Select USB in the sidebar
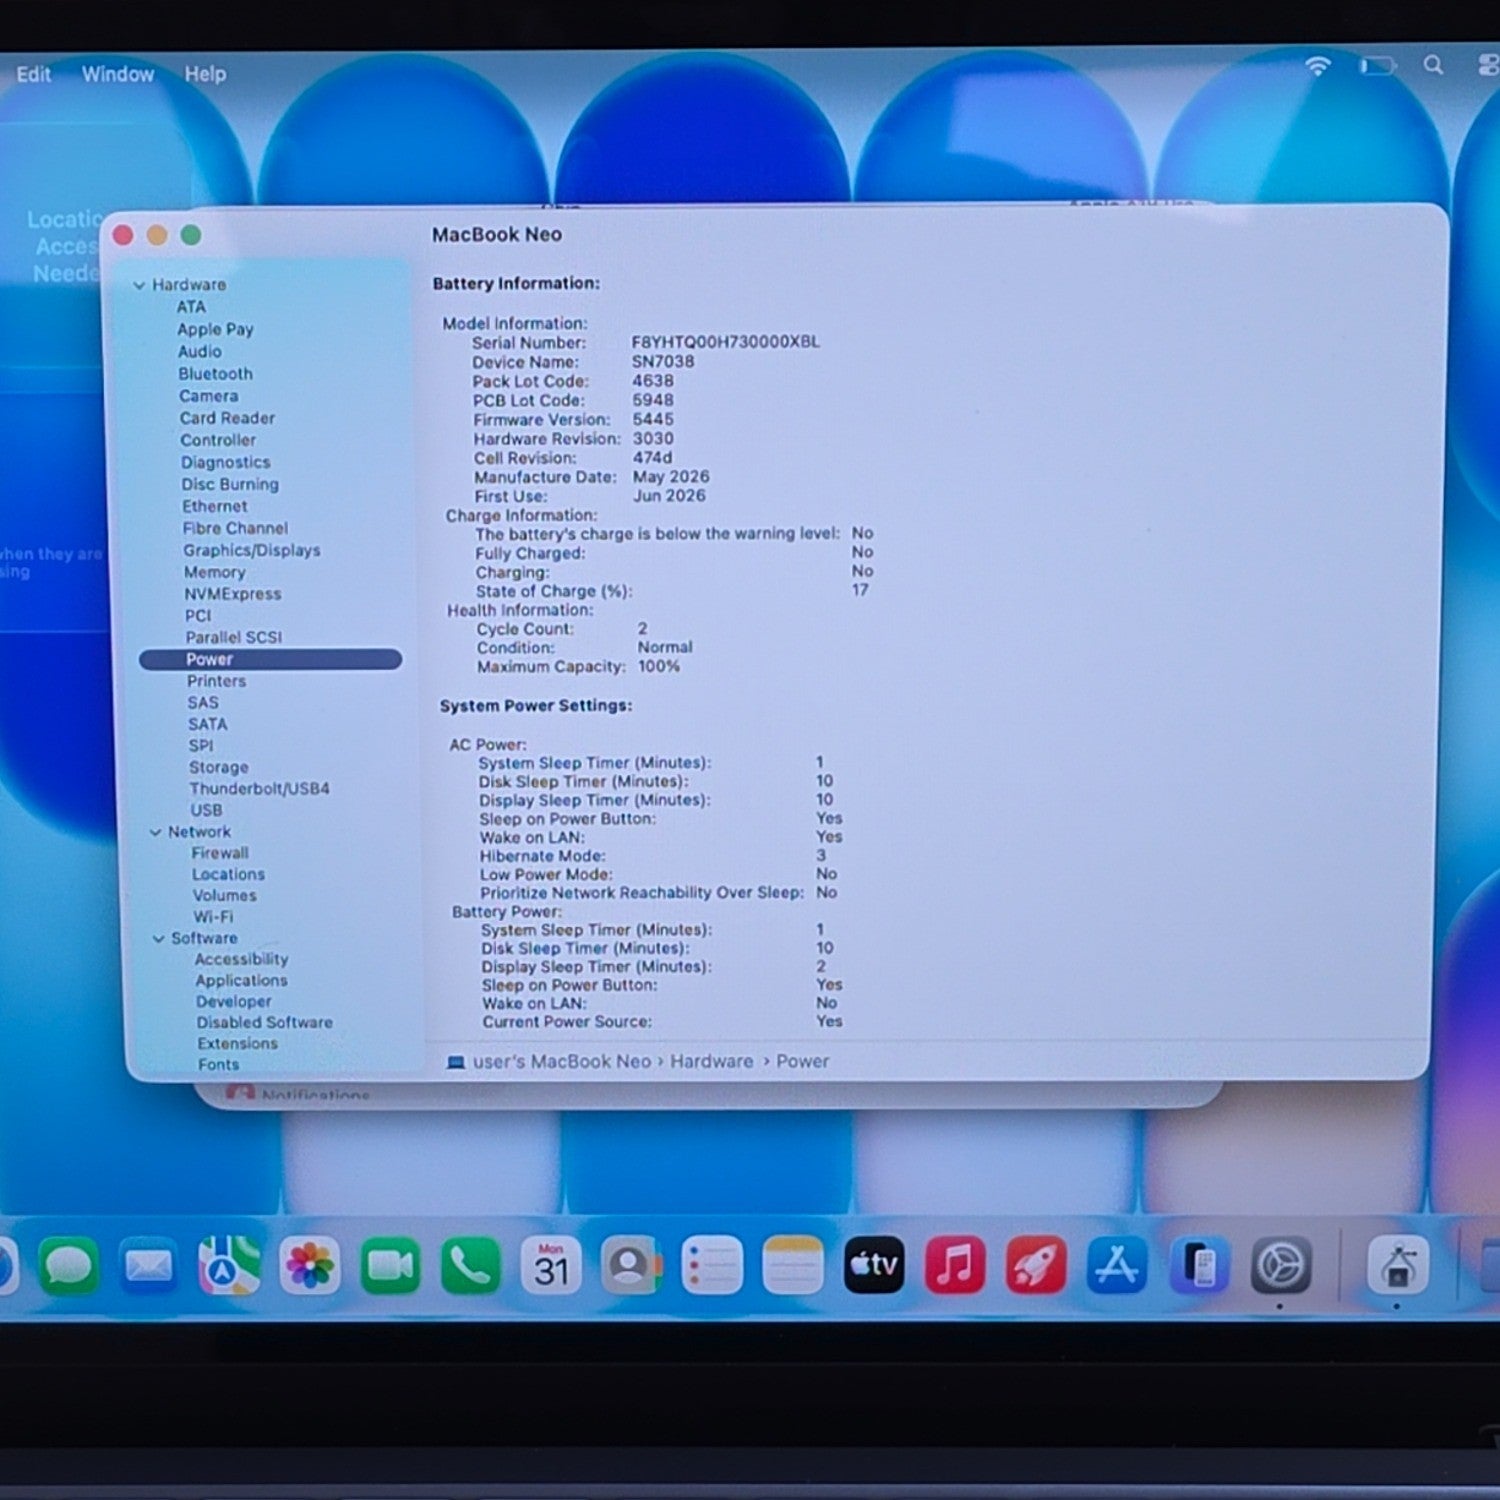The image size is (1500, 1500). (x=206, y=810)
